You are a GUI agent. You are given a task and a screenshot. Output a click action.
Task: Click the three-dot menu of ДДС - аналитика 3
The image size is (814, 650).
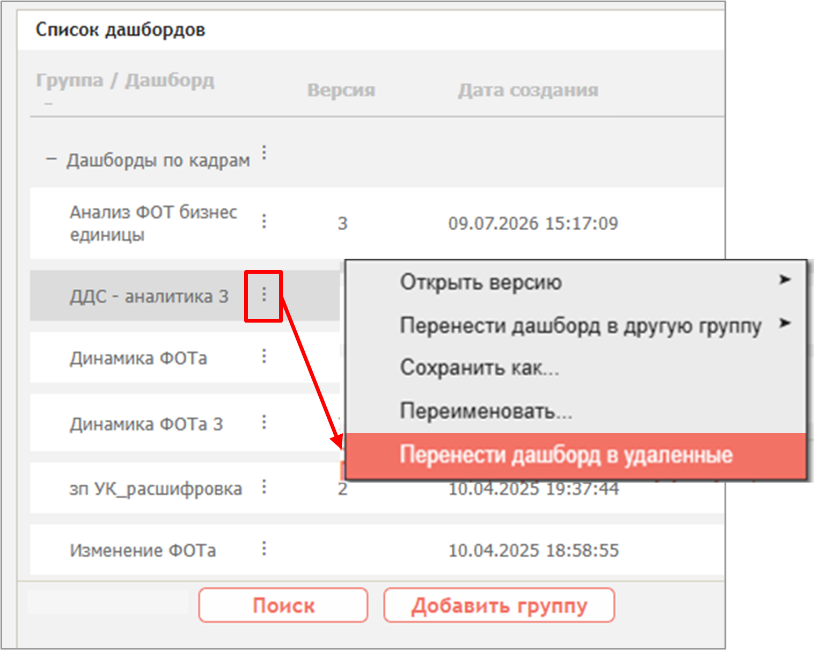pos(264,295)
